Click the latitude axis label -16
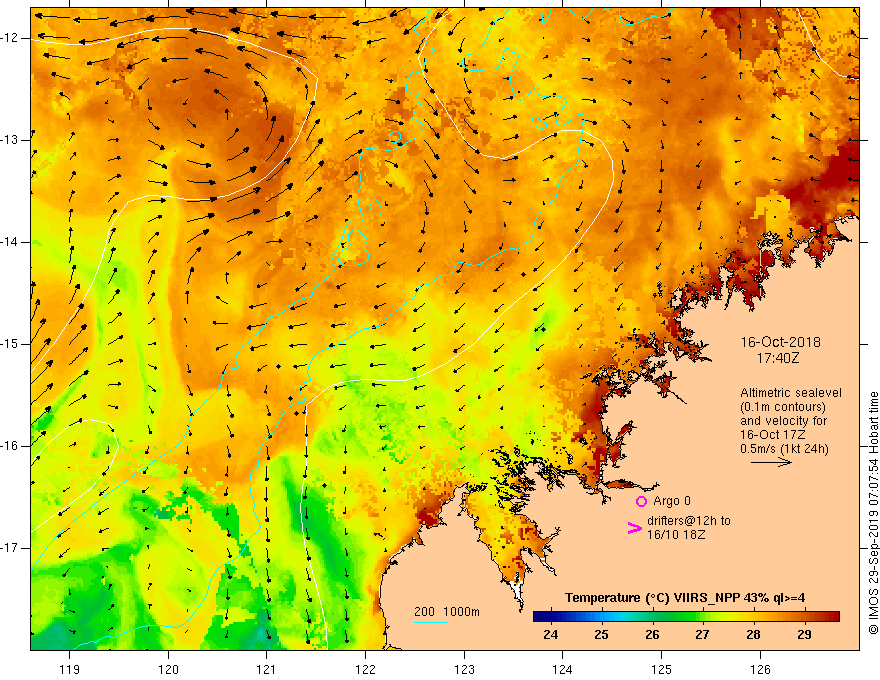 click(10, 446)
